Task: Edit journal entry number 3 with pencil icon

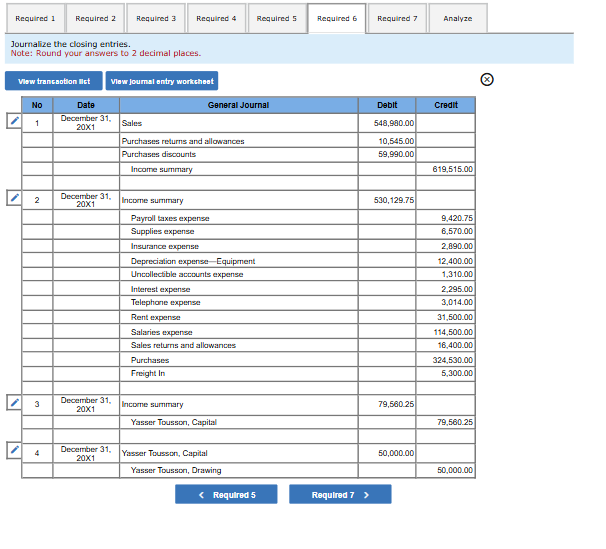Action: [14, 403]
